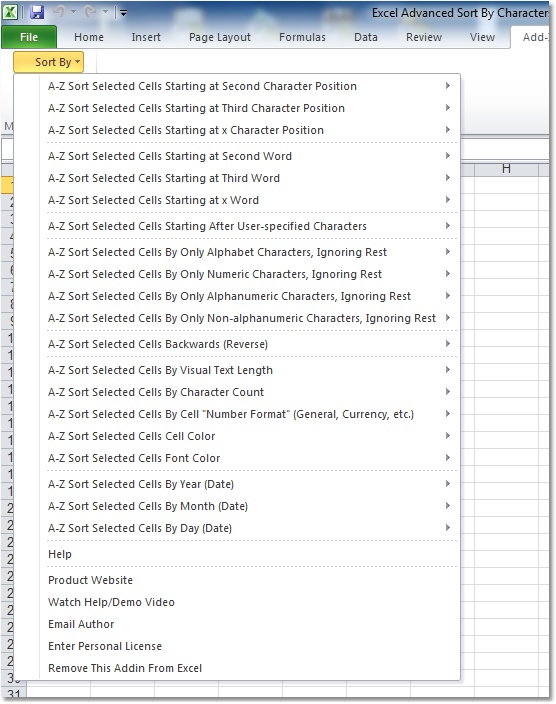556x704 pixels.
Task: Switch to the Formulas ribbon tab
Action: pos(302,37)
